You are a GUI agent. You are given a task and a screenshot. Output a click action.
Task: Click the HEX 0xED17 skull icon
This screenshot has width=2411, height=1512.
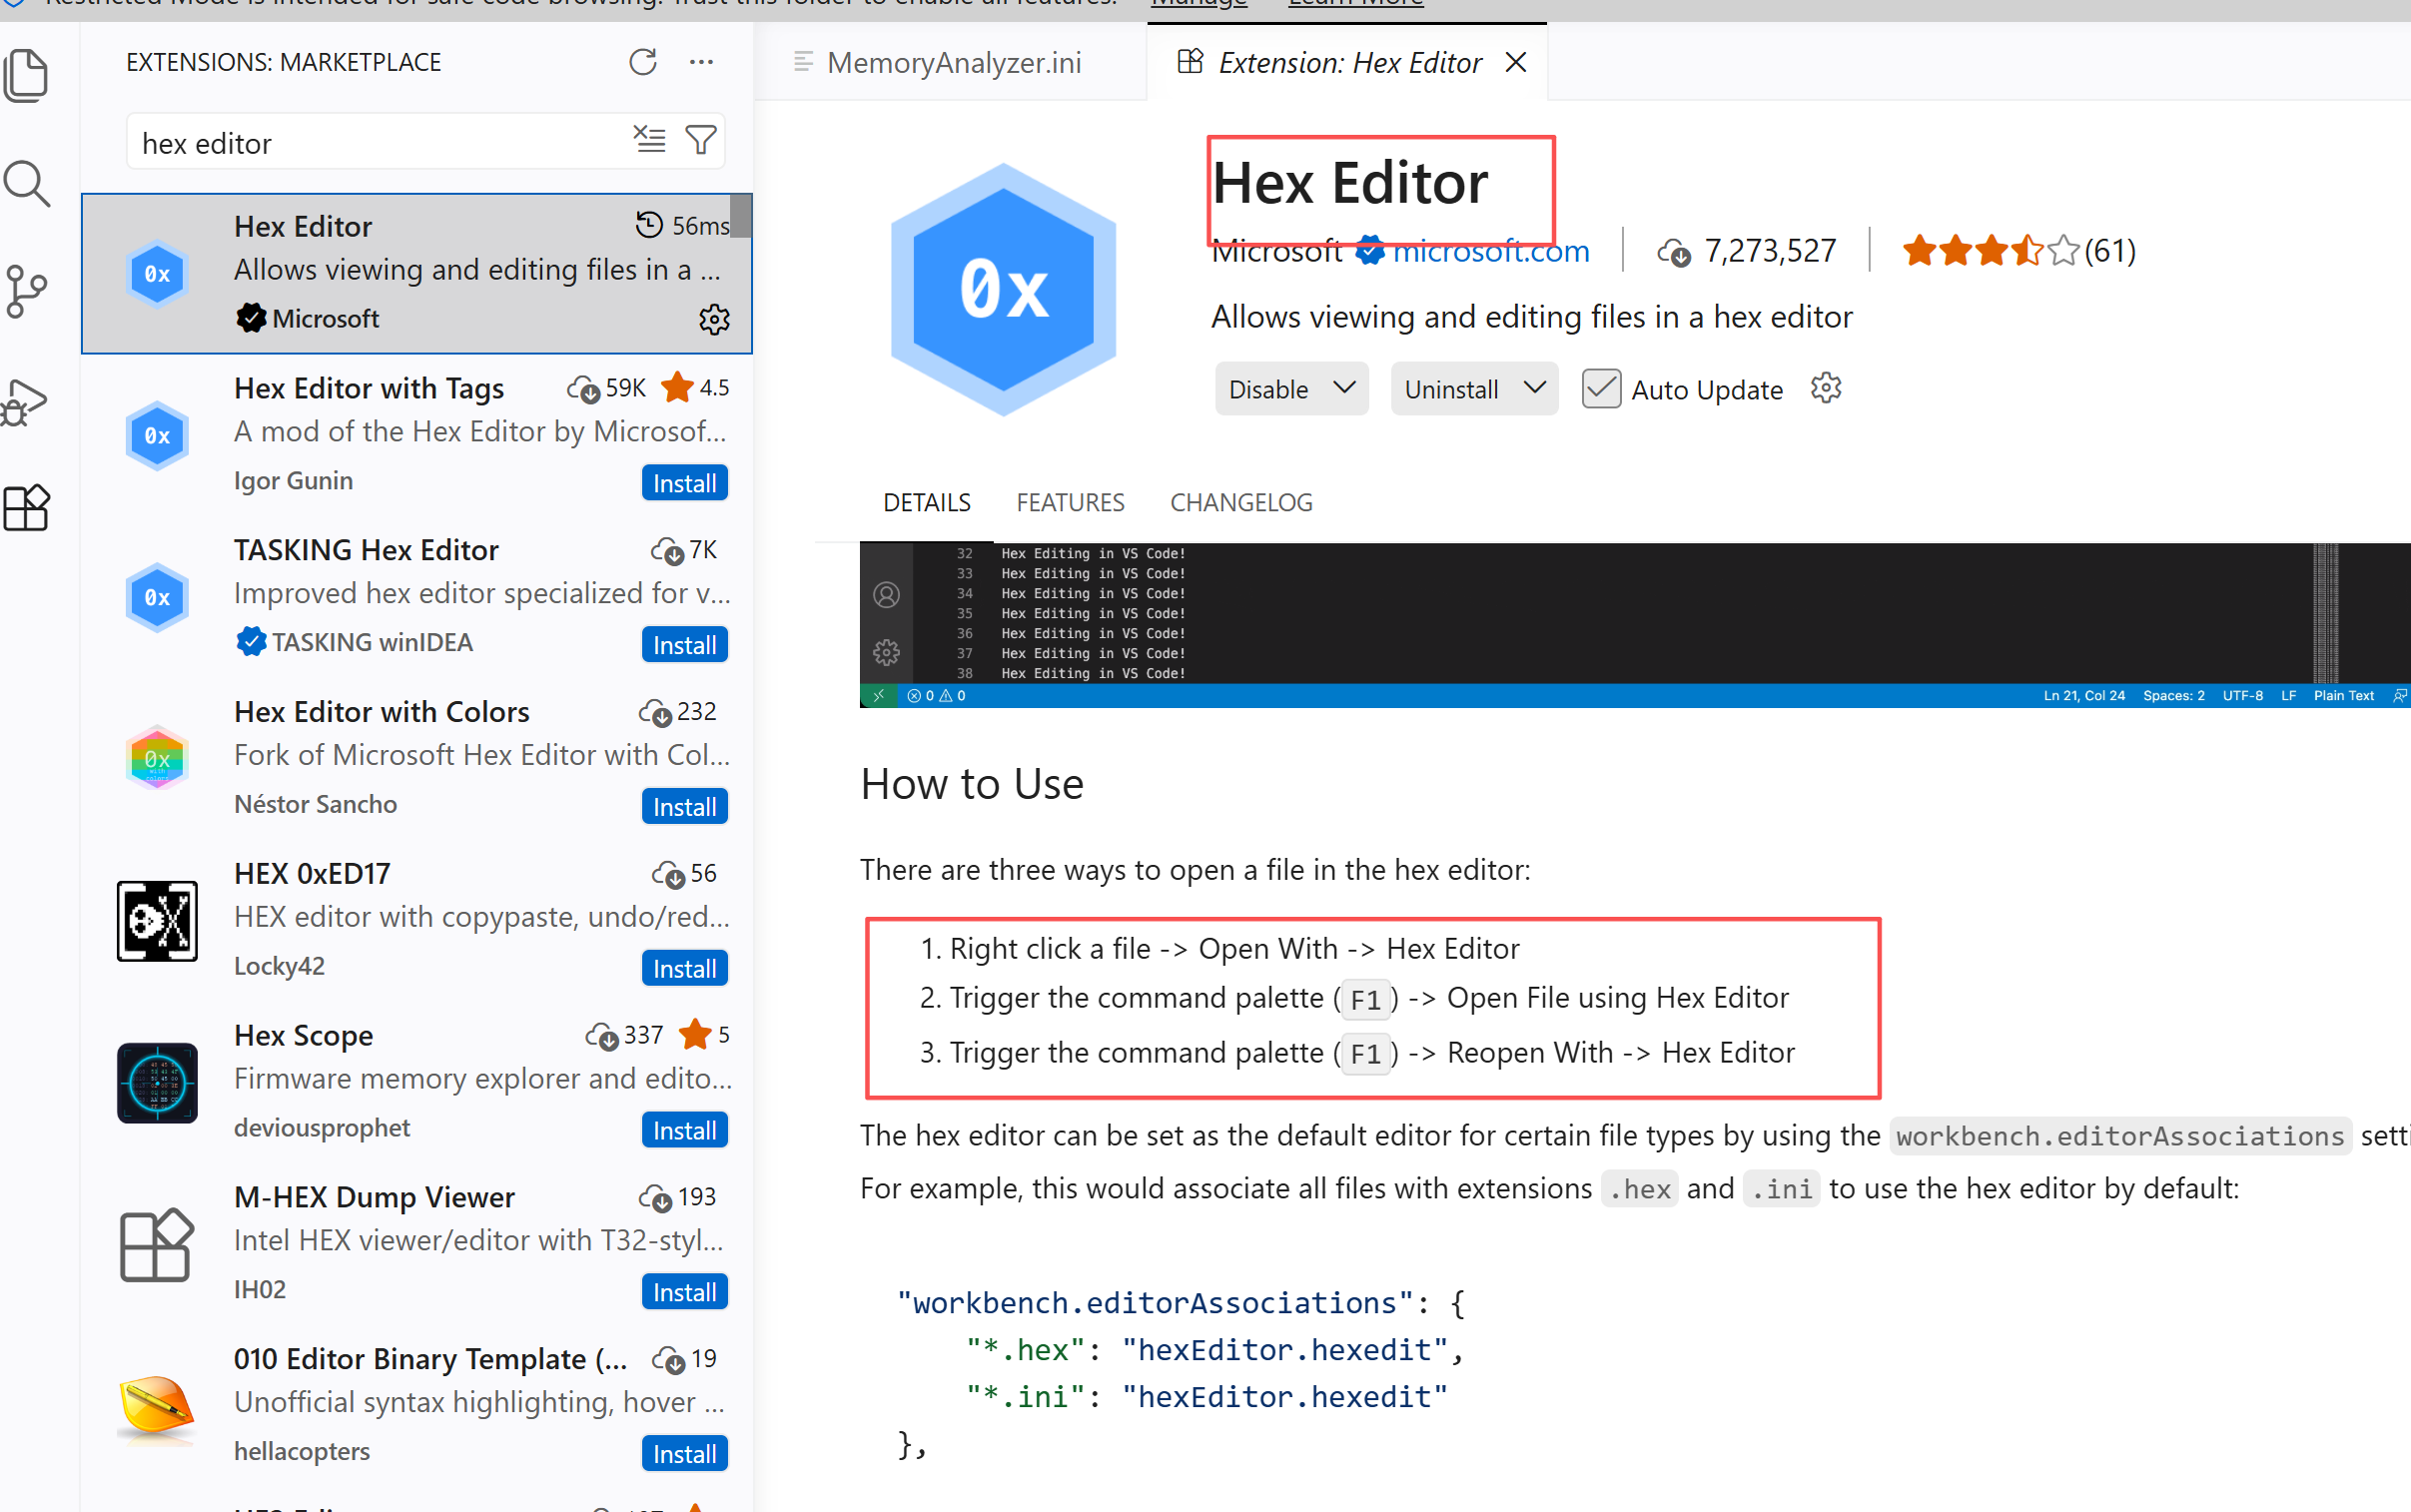[157, 920]
